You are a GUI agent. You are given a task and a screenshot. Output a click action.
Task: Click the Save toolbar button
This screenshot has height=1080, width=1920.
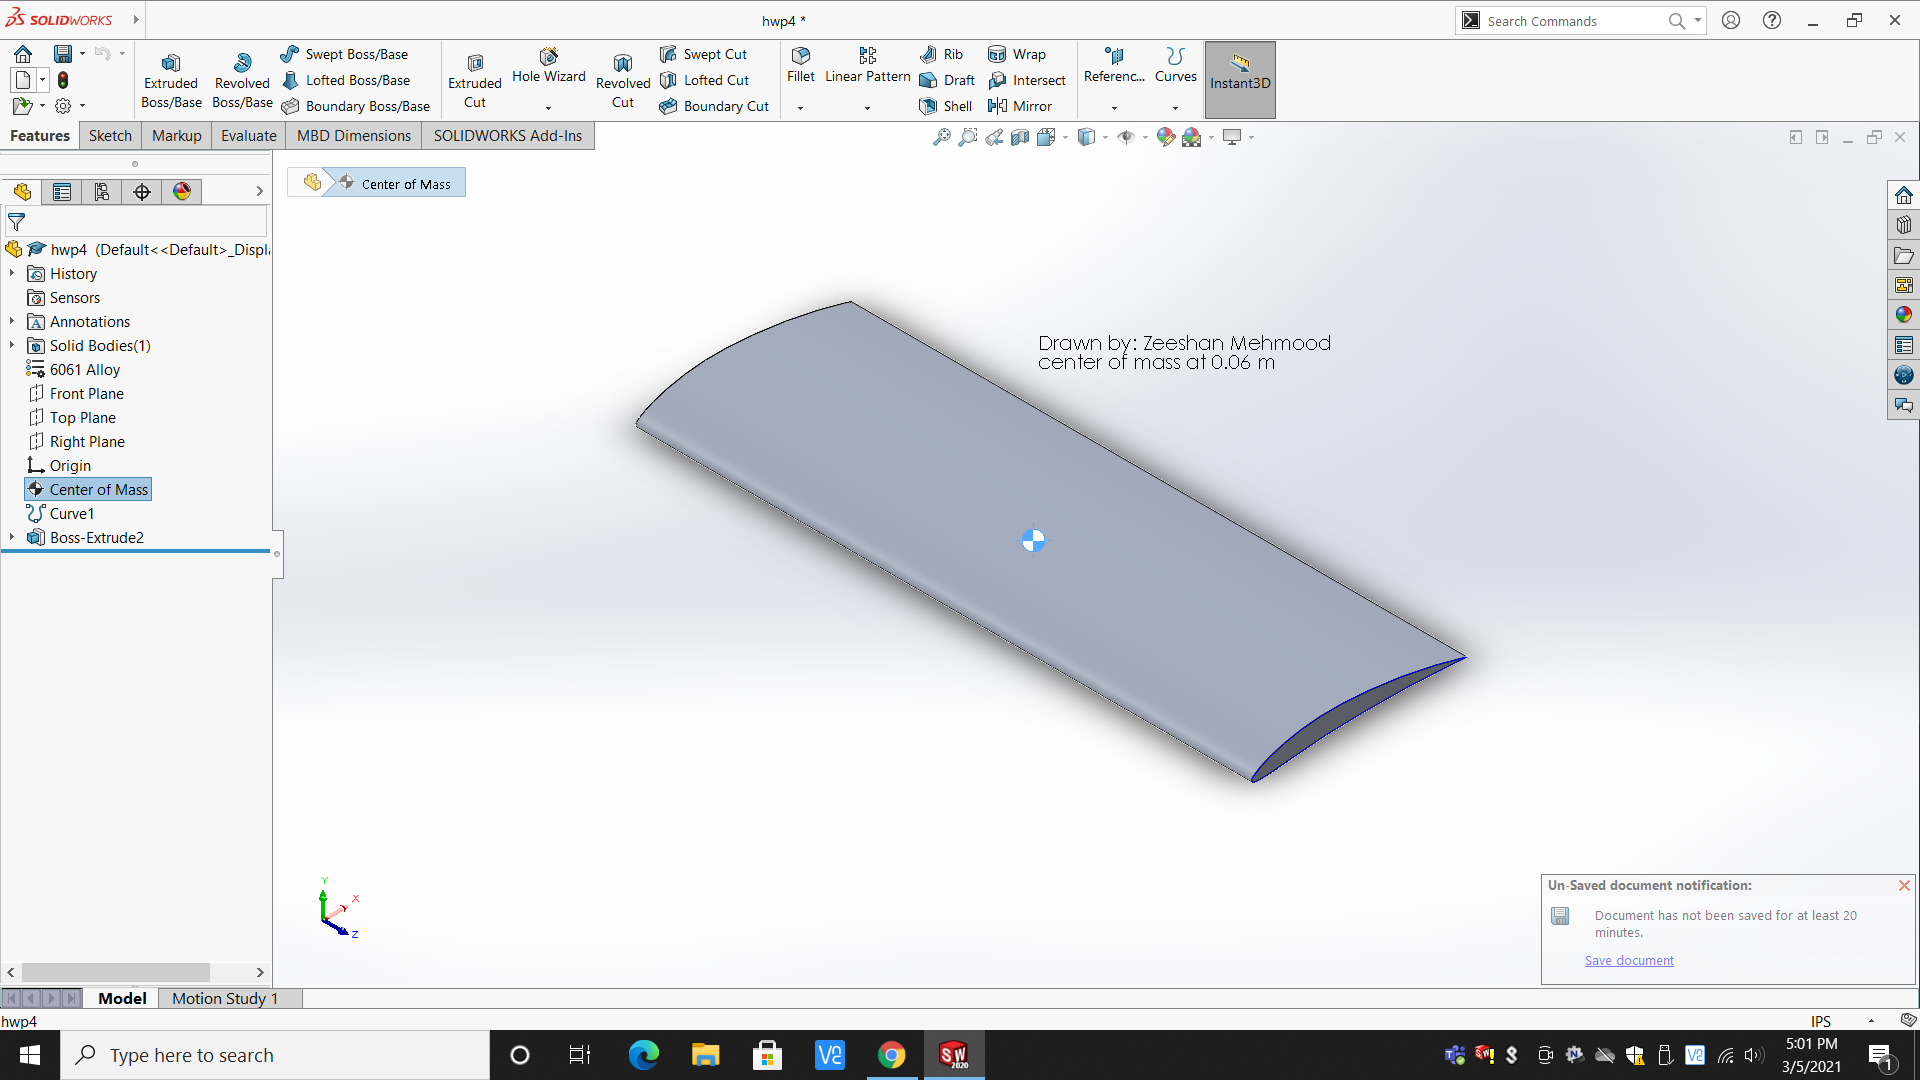63,54
